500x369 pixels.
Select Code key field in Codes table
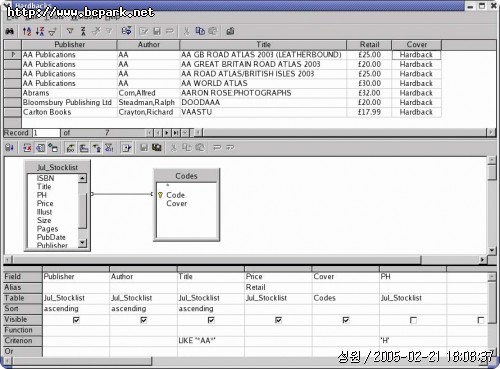[x=175, y=195]
